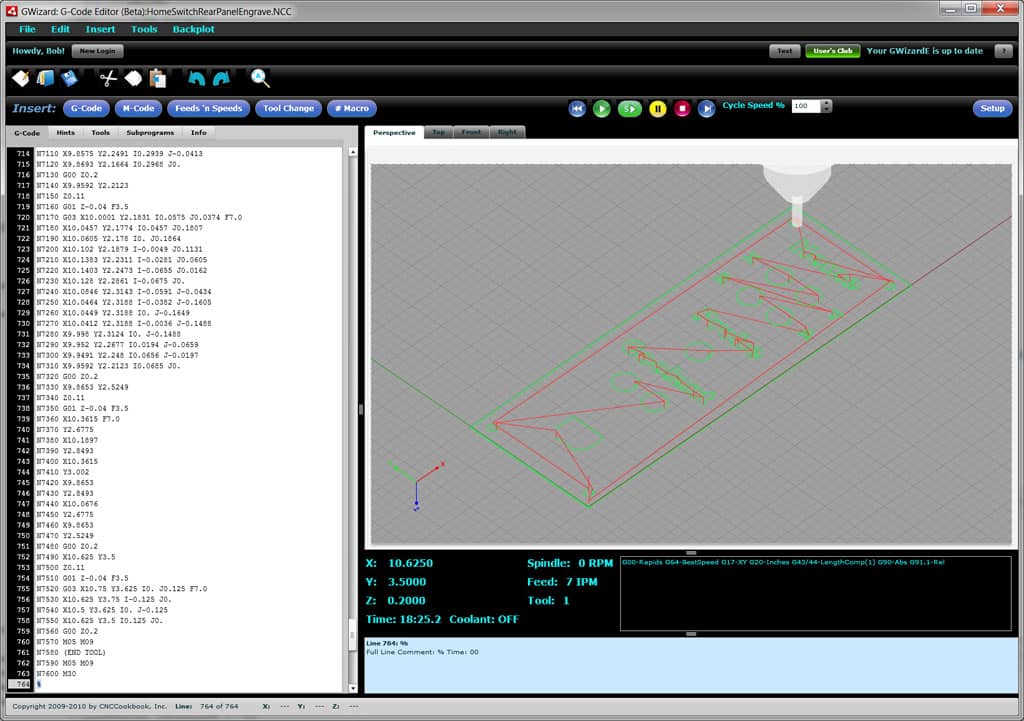Screen dimensions: 1024x721
Task: Increase Cycle Speed with the stepper arrow
Action: point(827,102)
